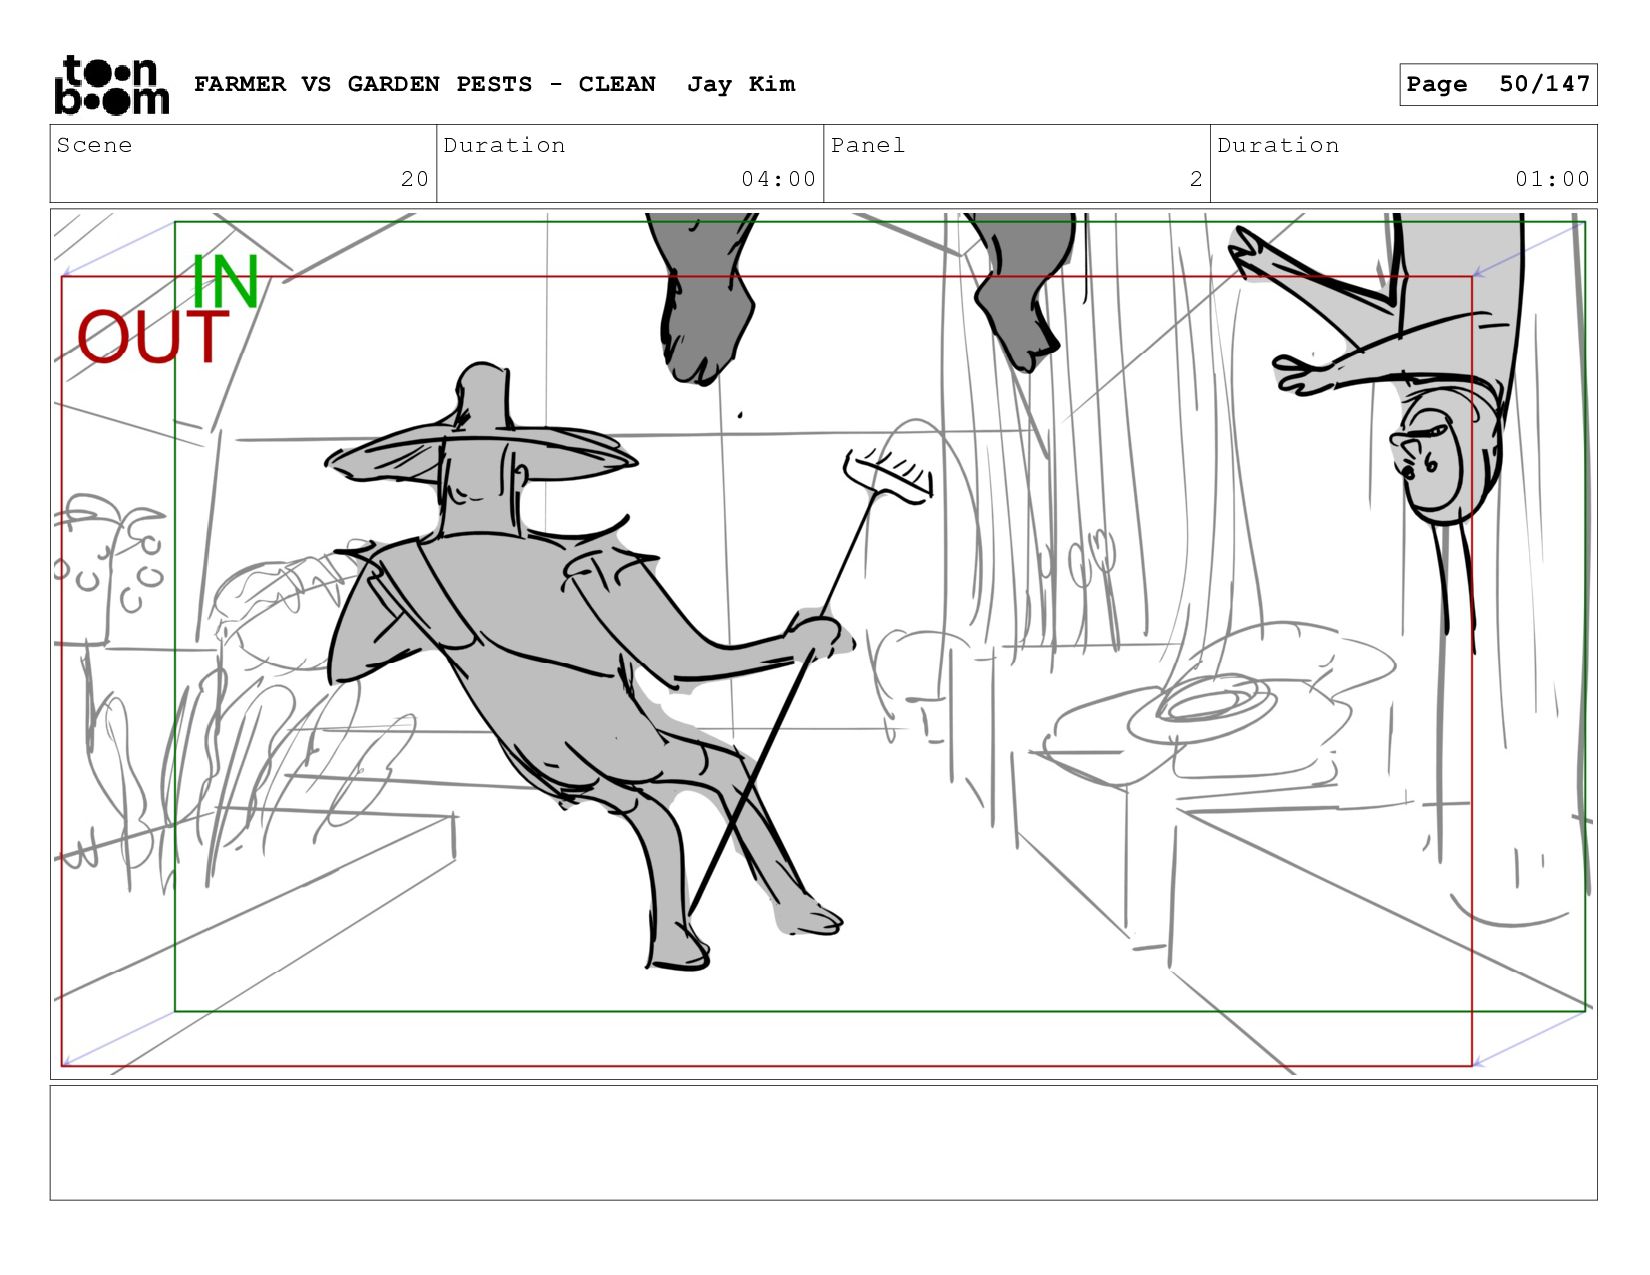The image size is (1650, 1275).
Task: Click the red 'OUT' camera label
Action: 153,337
